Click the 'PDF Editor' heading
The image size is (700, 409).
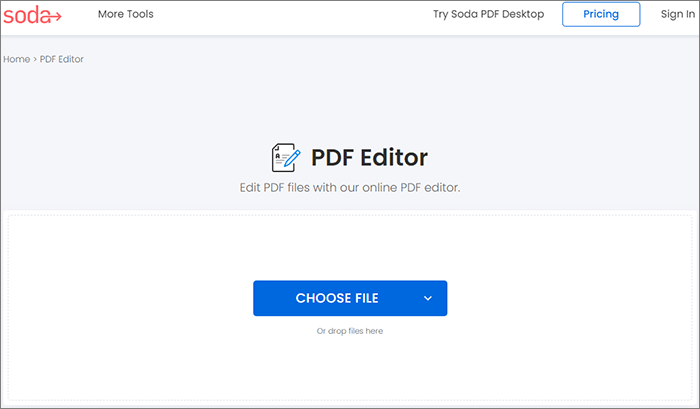tap(369, 158)
